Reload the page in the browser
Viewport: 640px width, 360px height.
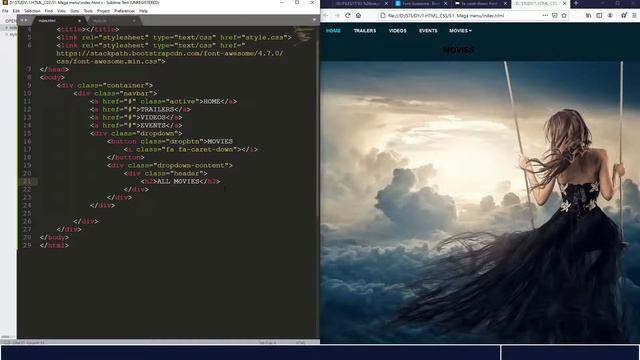(x=347, y=16)
